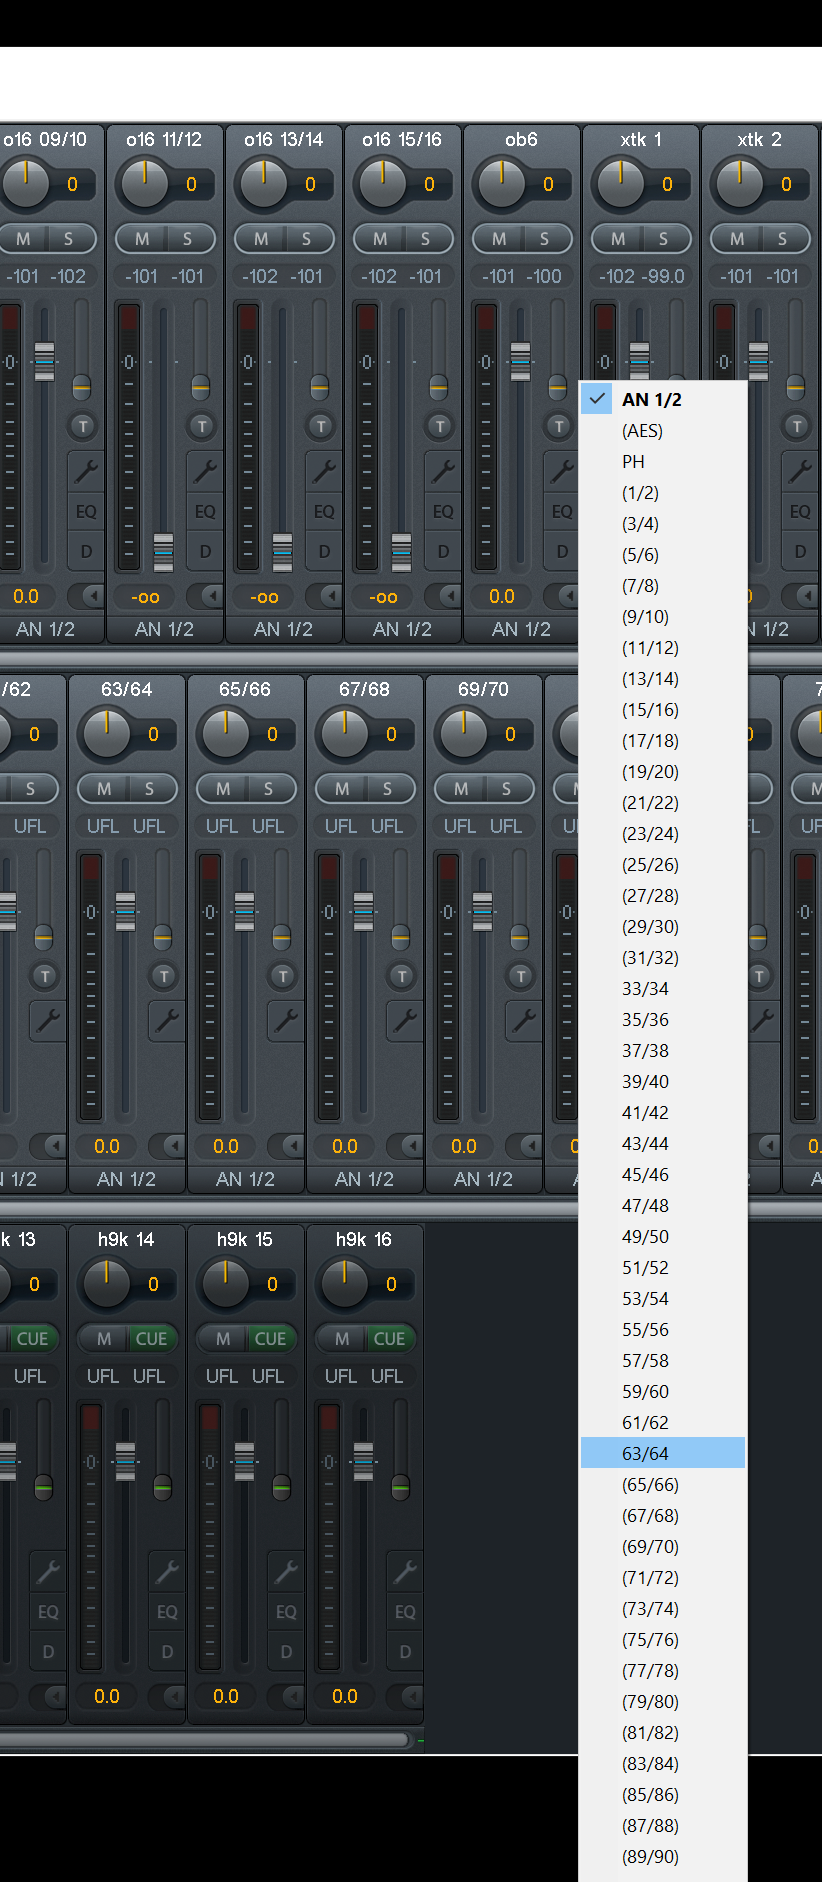The width and height of the screenshot is (822, 1882).
Task: Select PH in the routing menu
Action: (663, 461)
